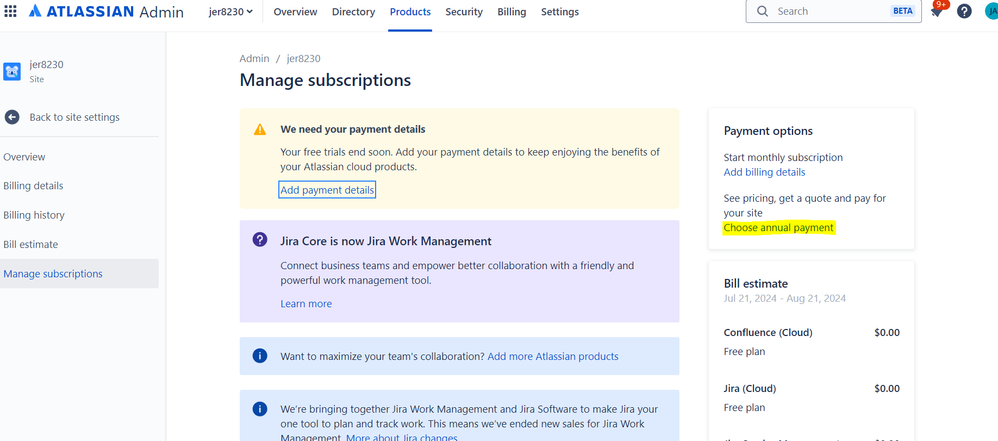This screenshot has height=441, width=998.
Task: Click Learn more about Jira Work Management
Action: tap(306, 304)
